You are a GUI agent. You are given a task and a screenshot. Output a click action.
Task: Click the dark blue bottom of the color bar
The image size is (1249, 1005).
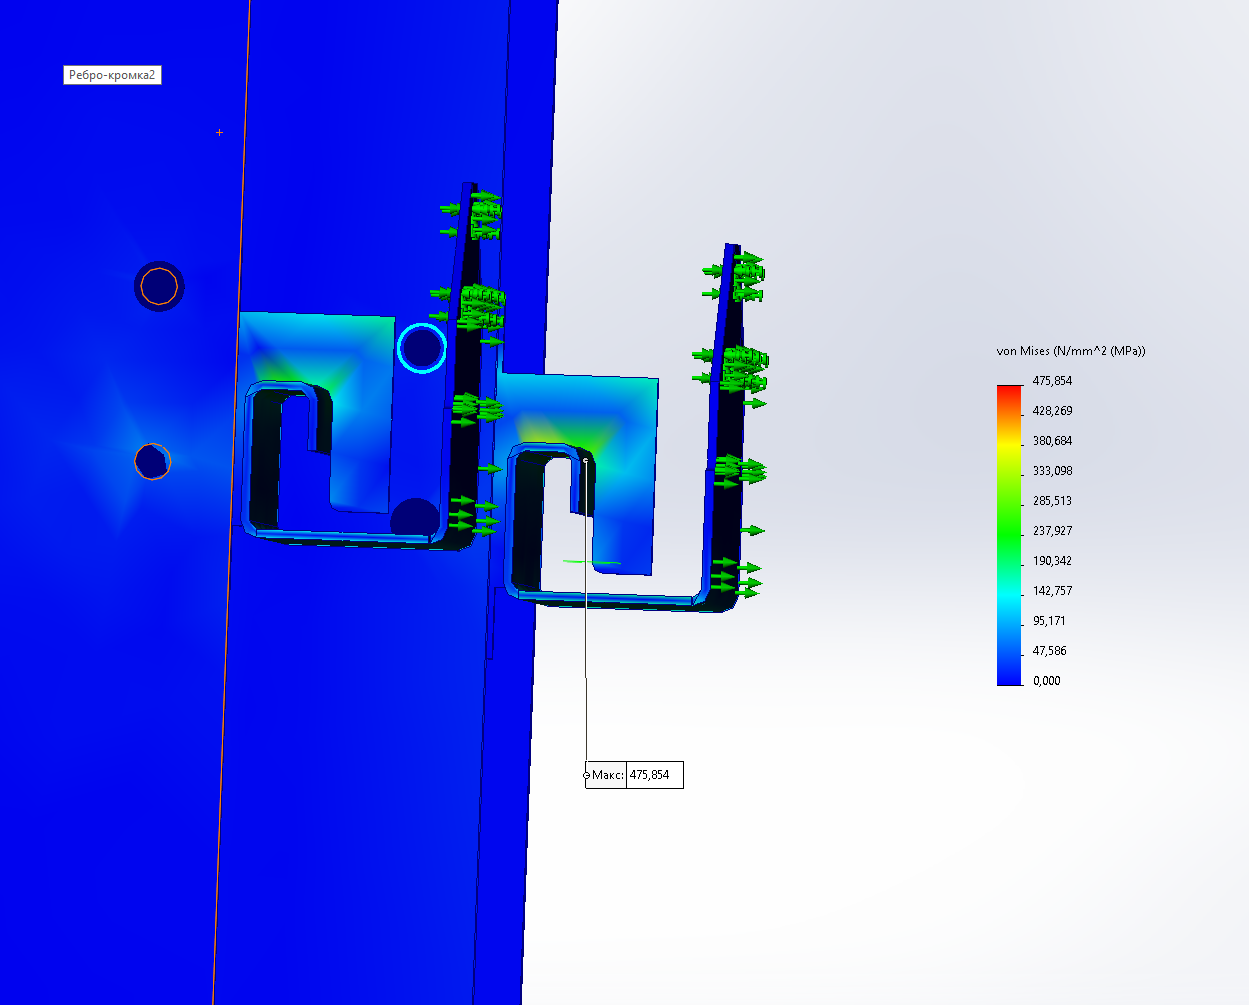[1009, 677]
